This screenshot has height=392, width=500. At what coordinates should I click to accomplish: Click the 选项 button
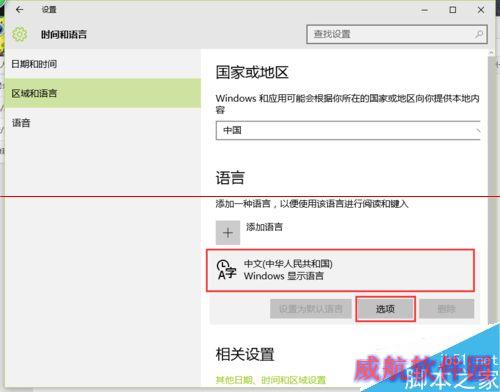385,309
